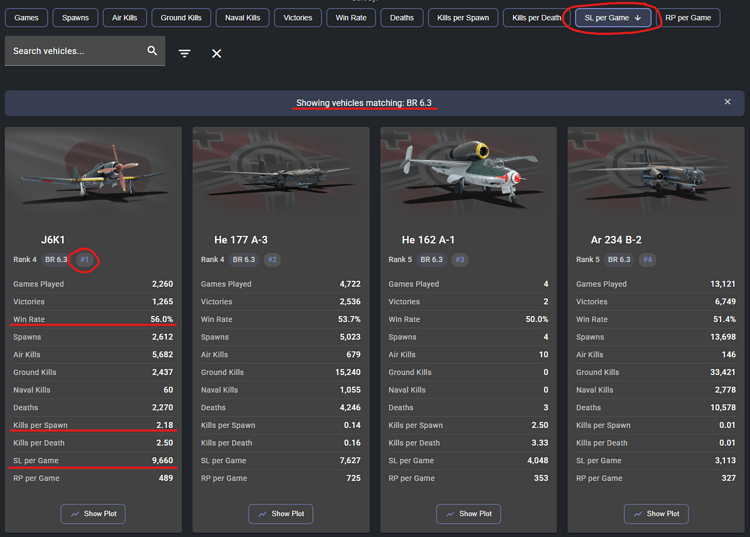
Task: Toggle SL per Game sort direction
Action: point(614,18)
